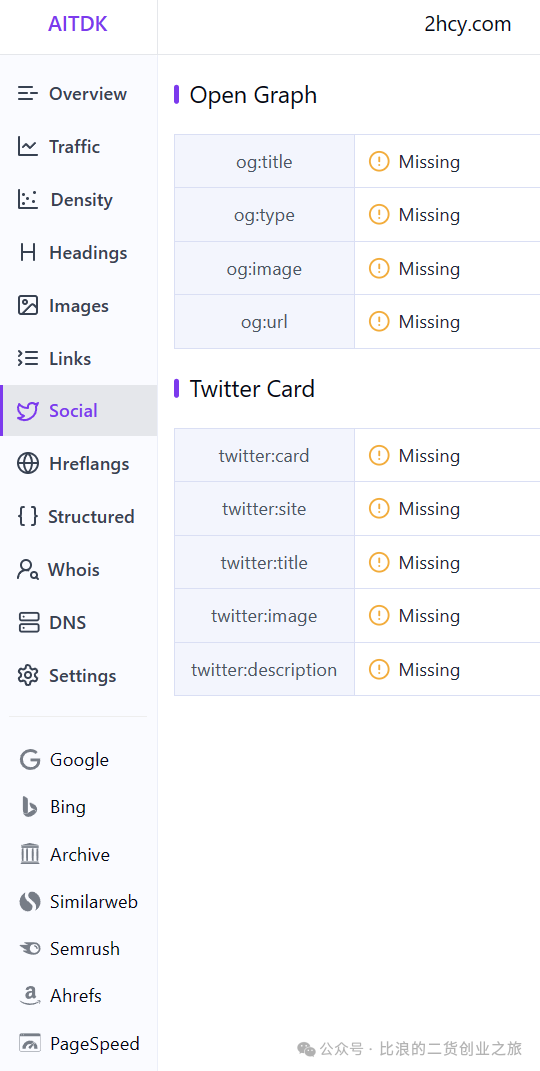540x1071 pixels.
Task: Open the Overview section icon
Action: point(28,94)
